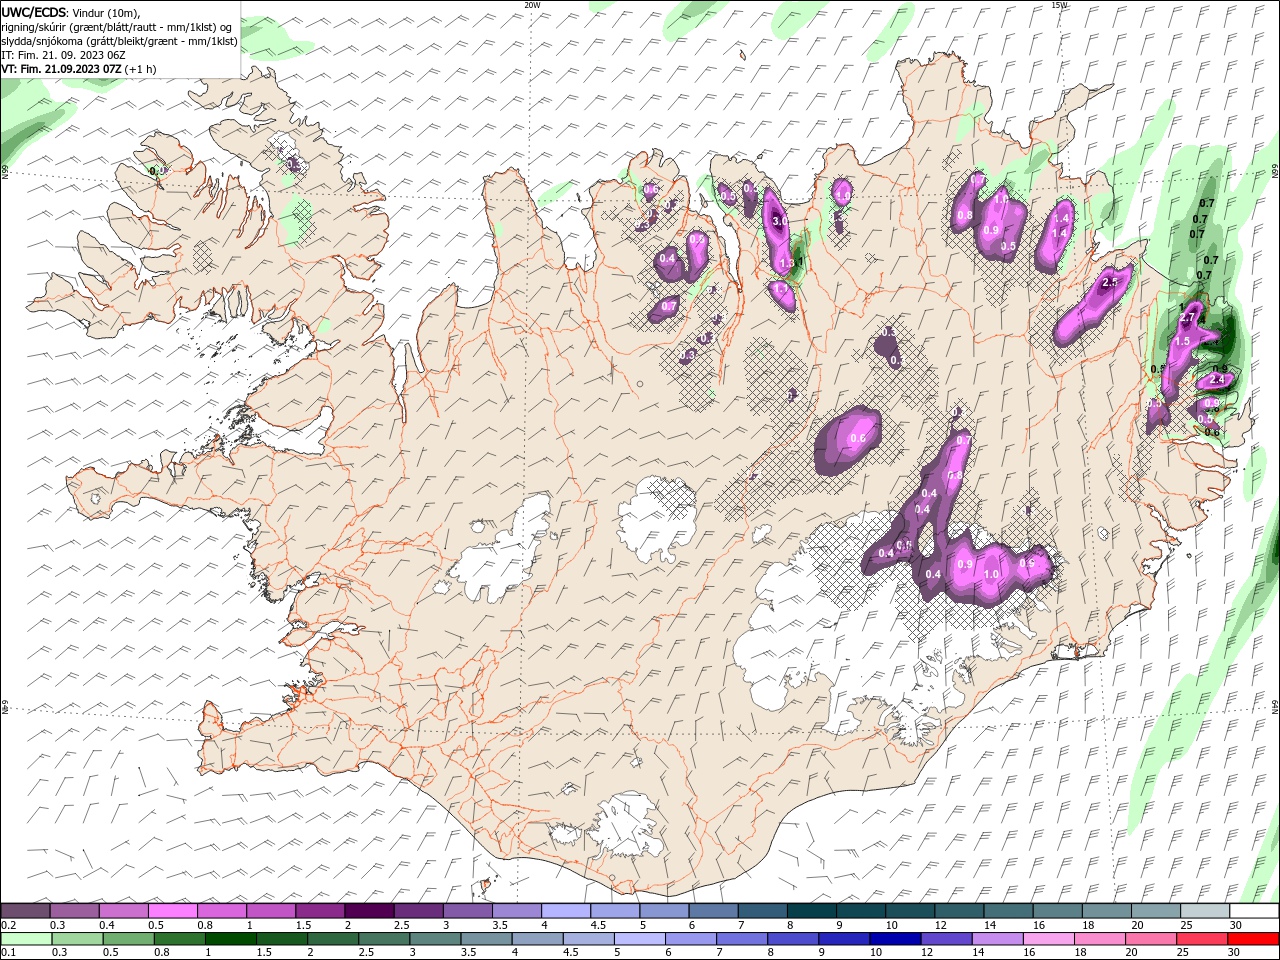Click the 3.0 snowfall value on the map
The height and width of the screenshot is (960, 1280).
click(x=778, y=220)
